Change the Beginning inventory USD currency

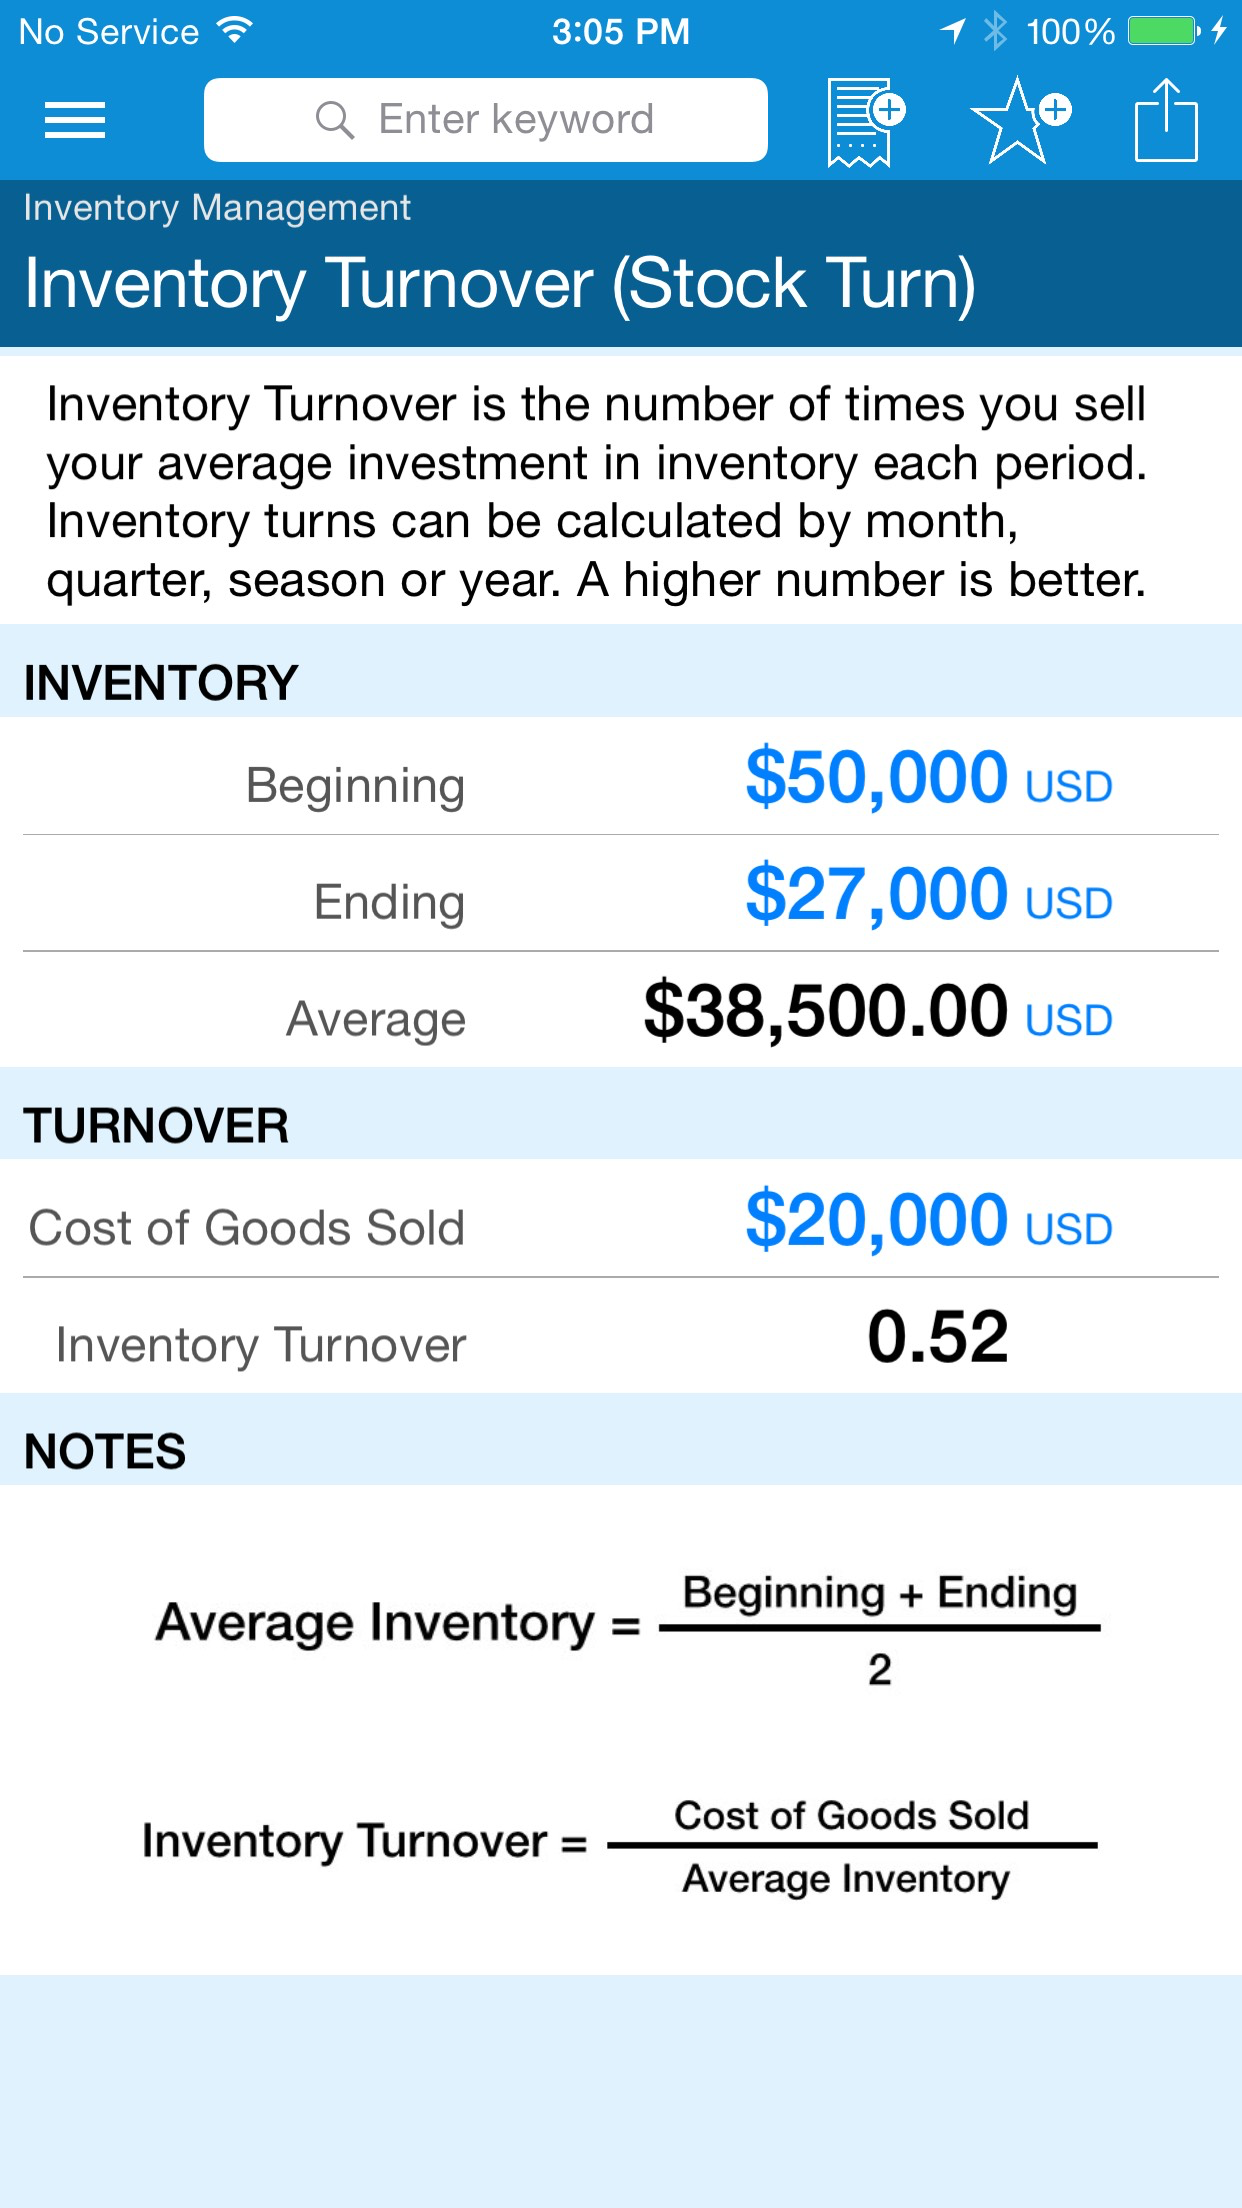(1069, 787)
